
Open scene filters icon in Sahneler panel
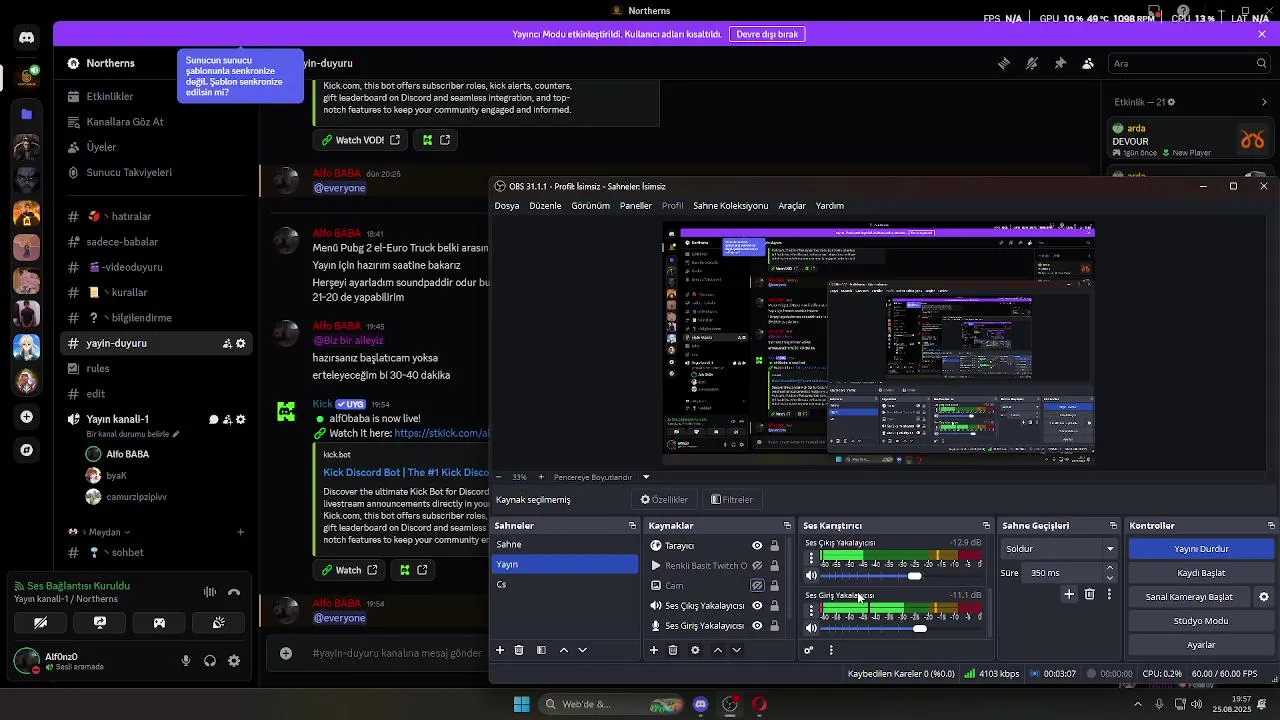coord(541,650)
